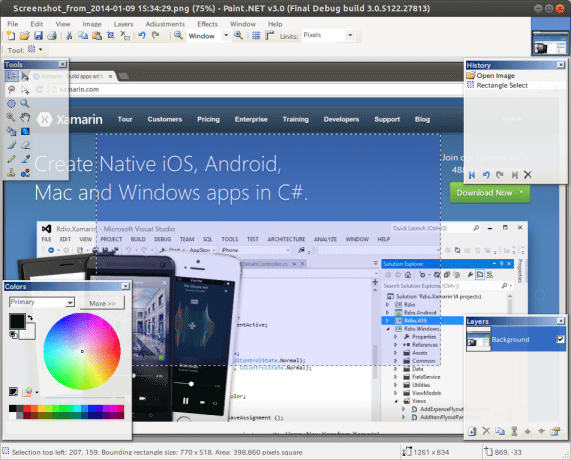Image resolution: width=571 pixels, height=460 pixels.
Task: Click the Copy toolbar icon
Action: pos(83,36)
